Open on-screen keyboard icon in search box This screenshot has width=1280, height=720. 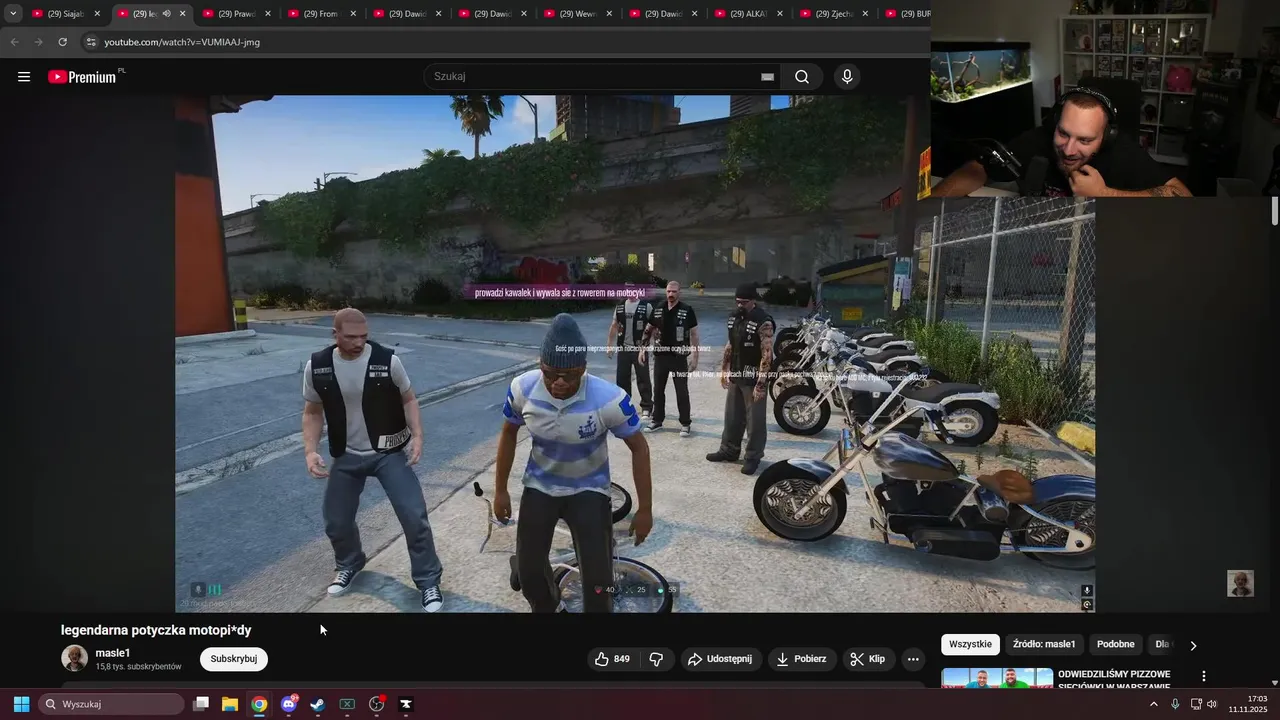pos(767,77)
